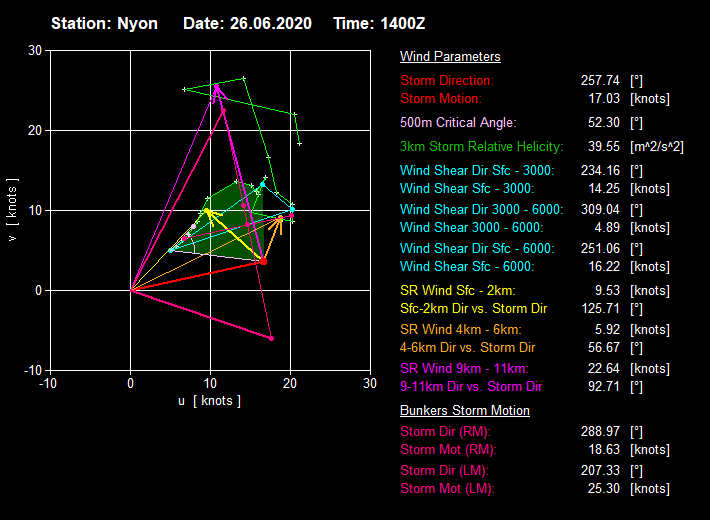Click the magenta arrowhead at plot top

(x=216, y=88)
